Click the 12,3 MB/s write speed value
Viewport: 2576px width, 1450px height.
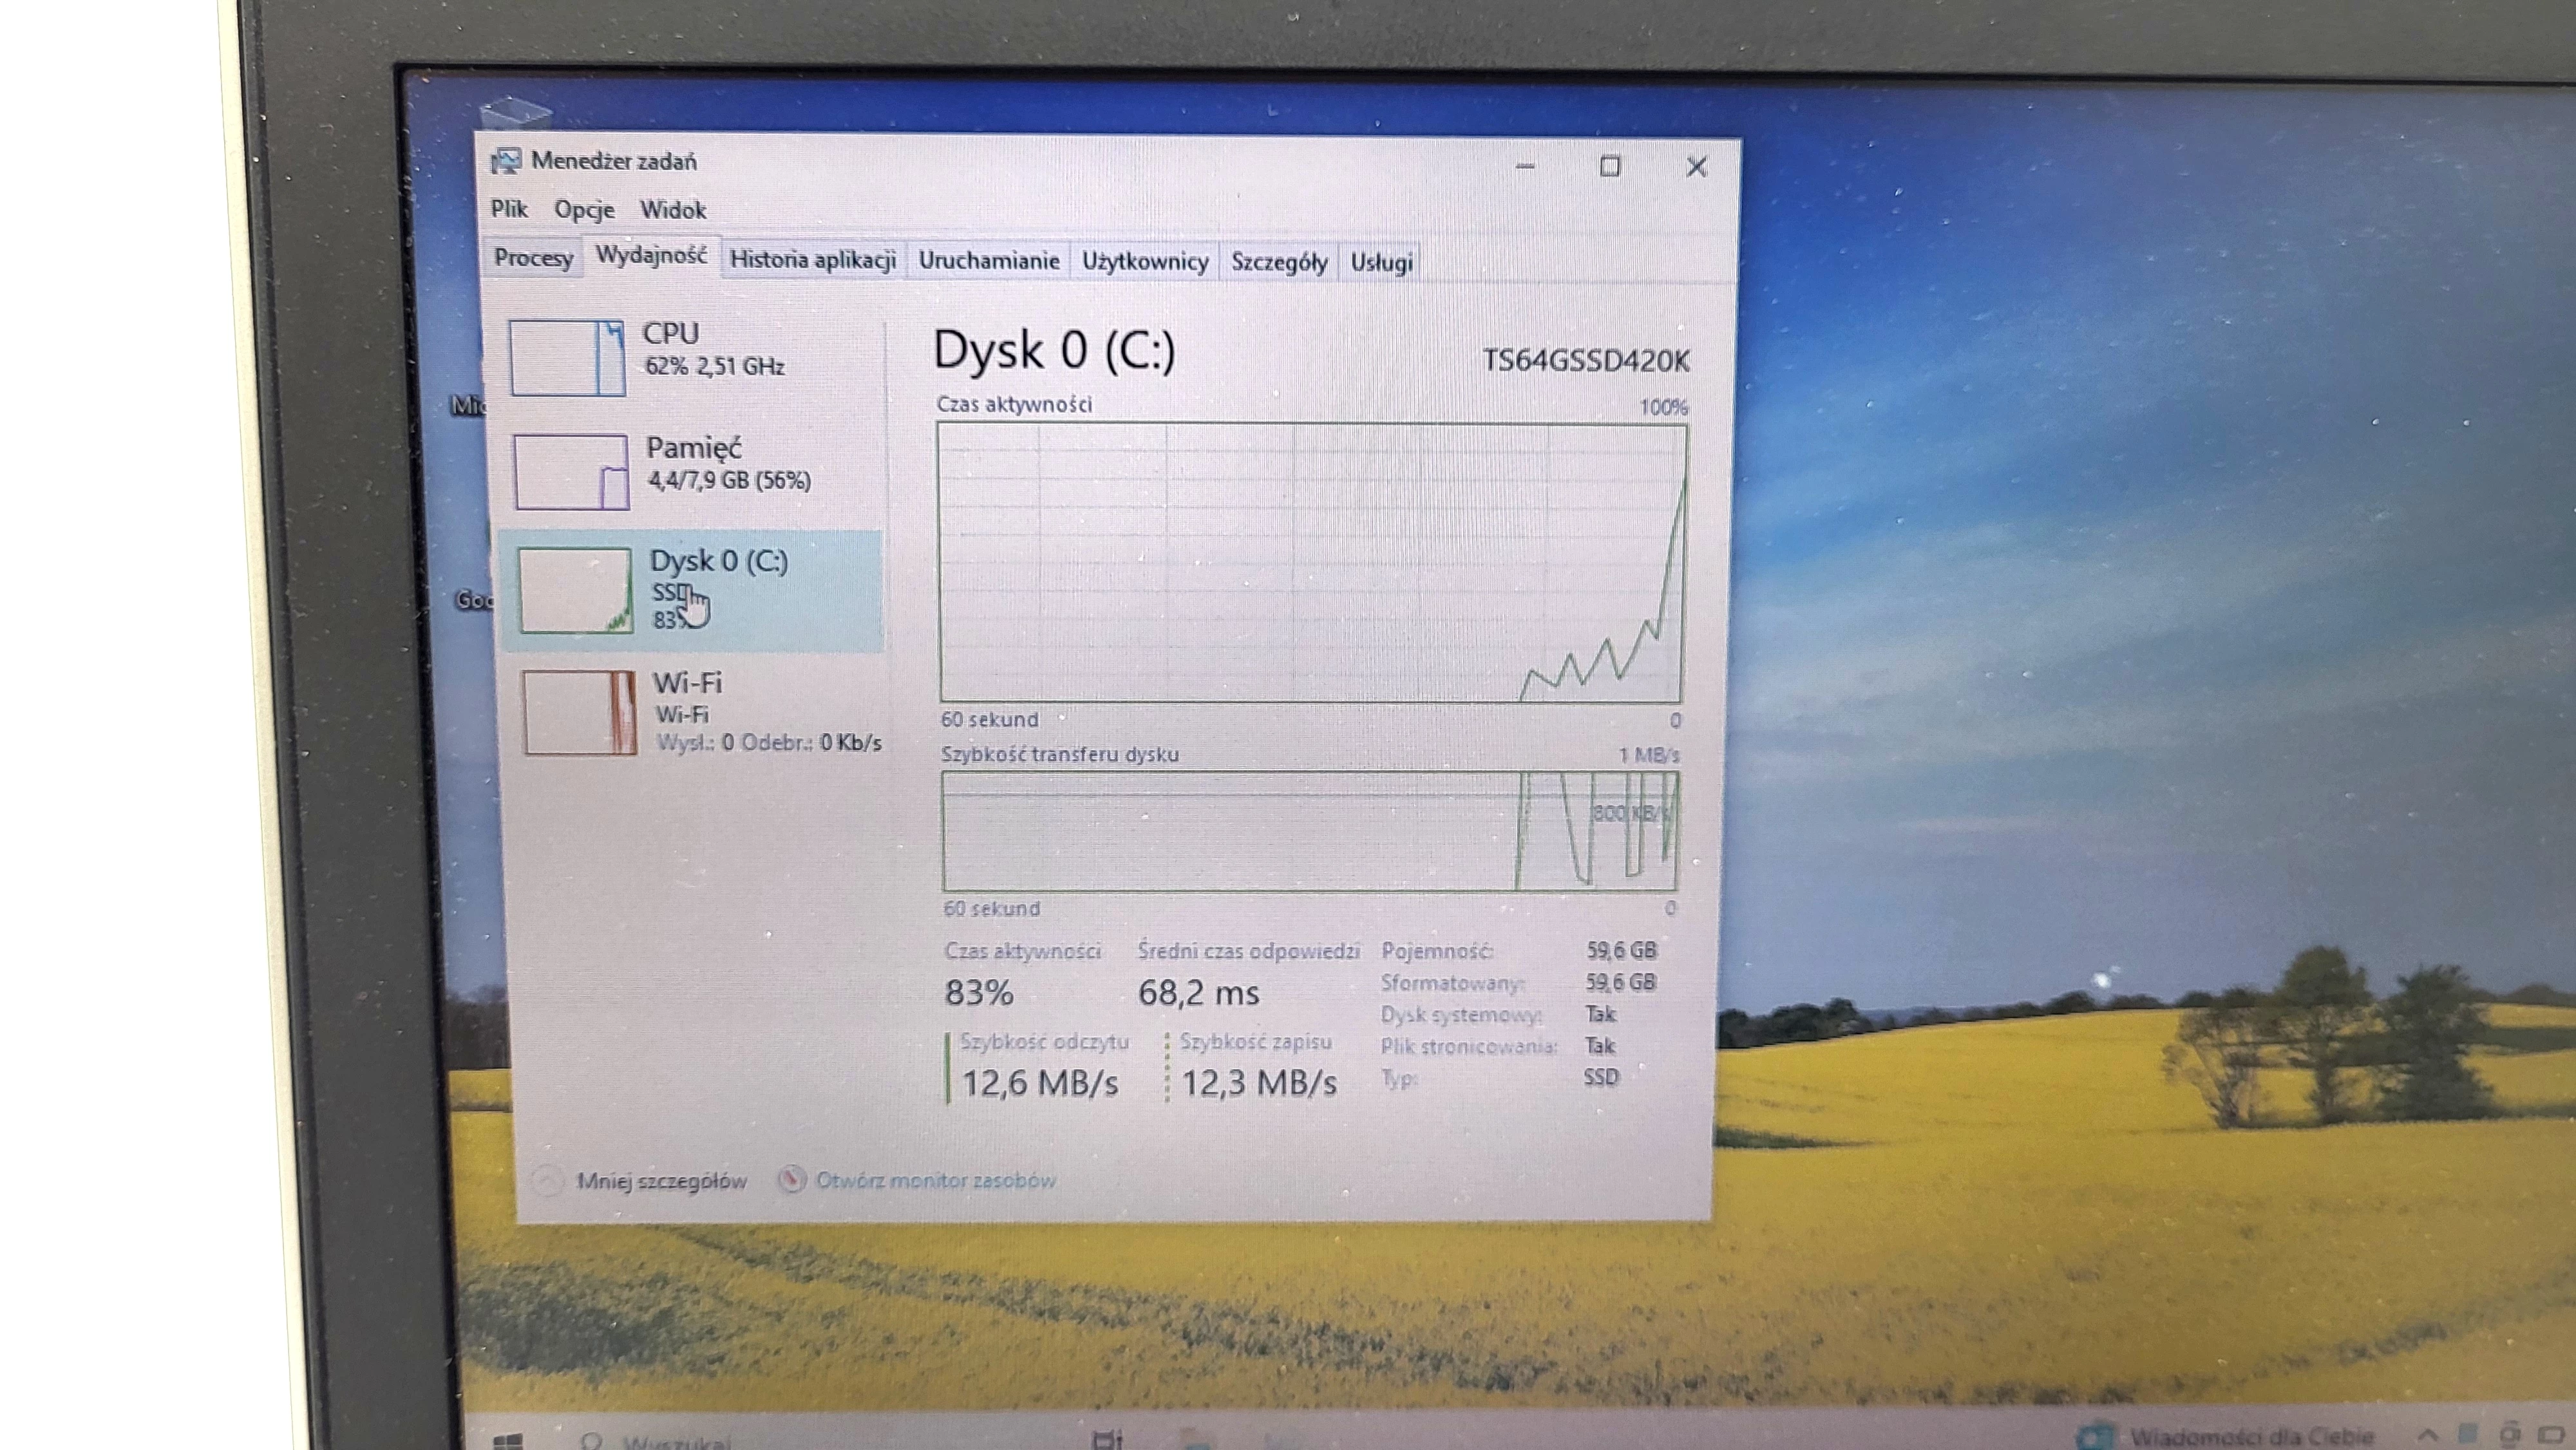[x=1259, y=1083]
